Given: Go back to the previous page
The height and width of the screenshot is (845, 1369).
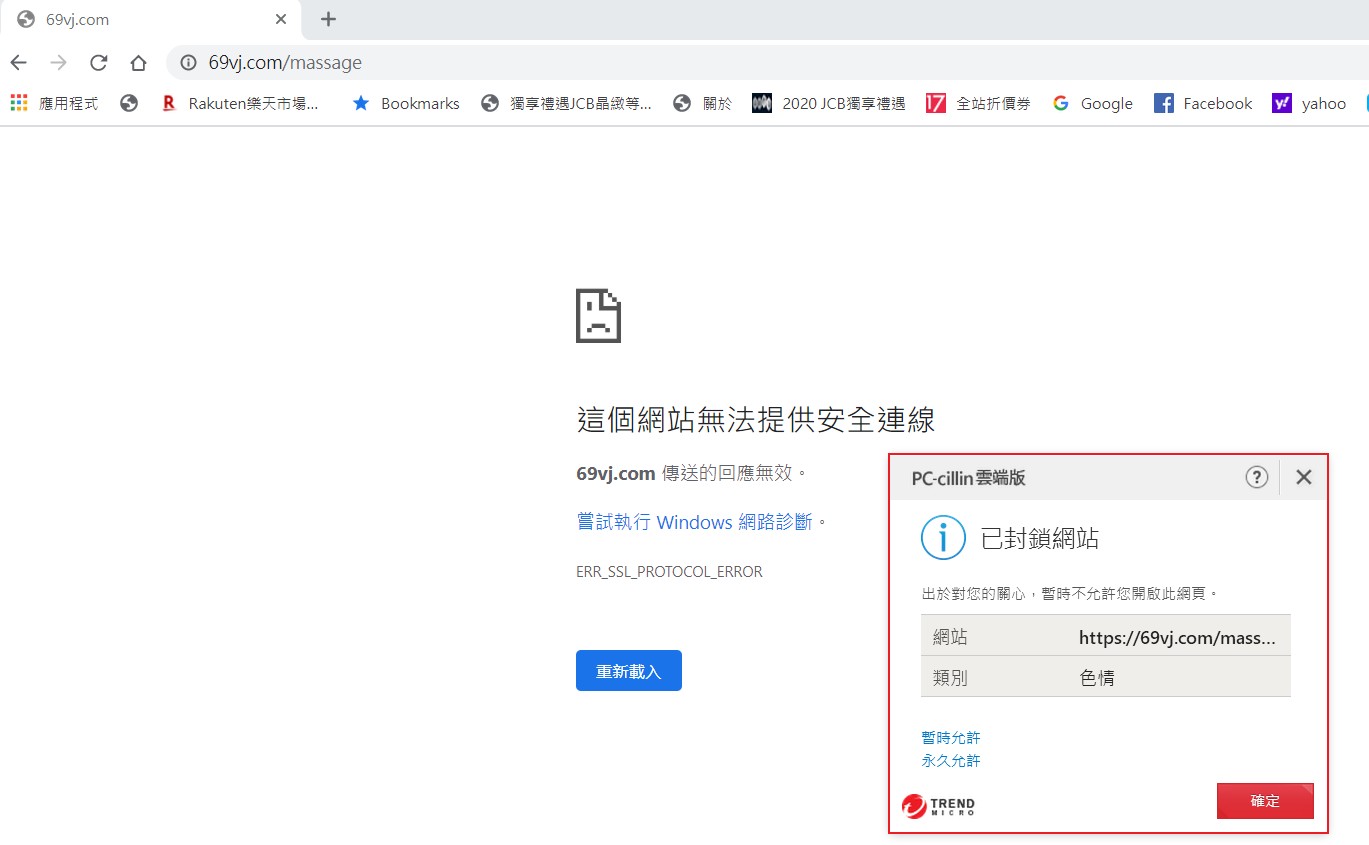Looking at the screenshot, I should click(x=19, y=63).
